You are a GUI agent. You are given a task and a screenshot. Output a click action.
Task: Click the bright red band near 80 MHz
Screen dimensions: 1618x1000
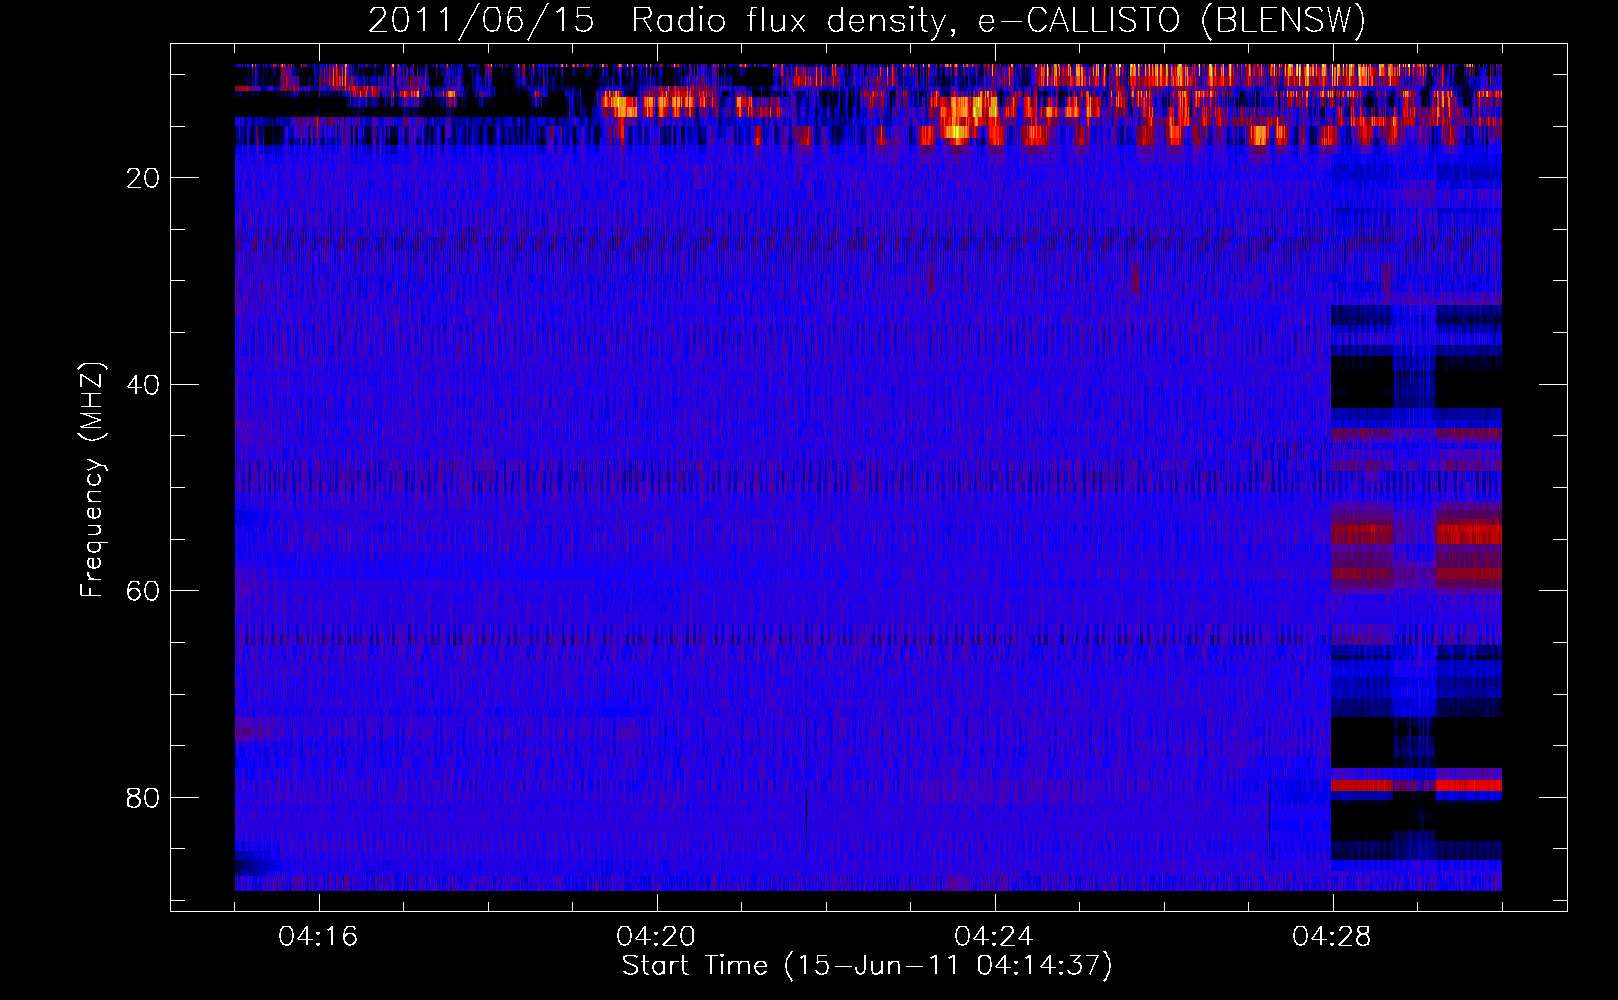pos(1416,785)
